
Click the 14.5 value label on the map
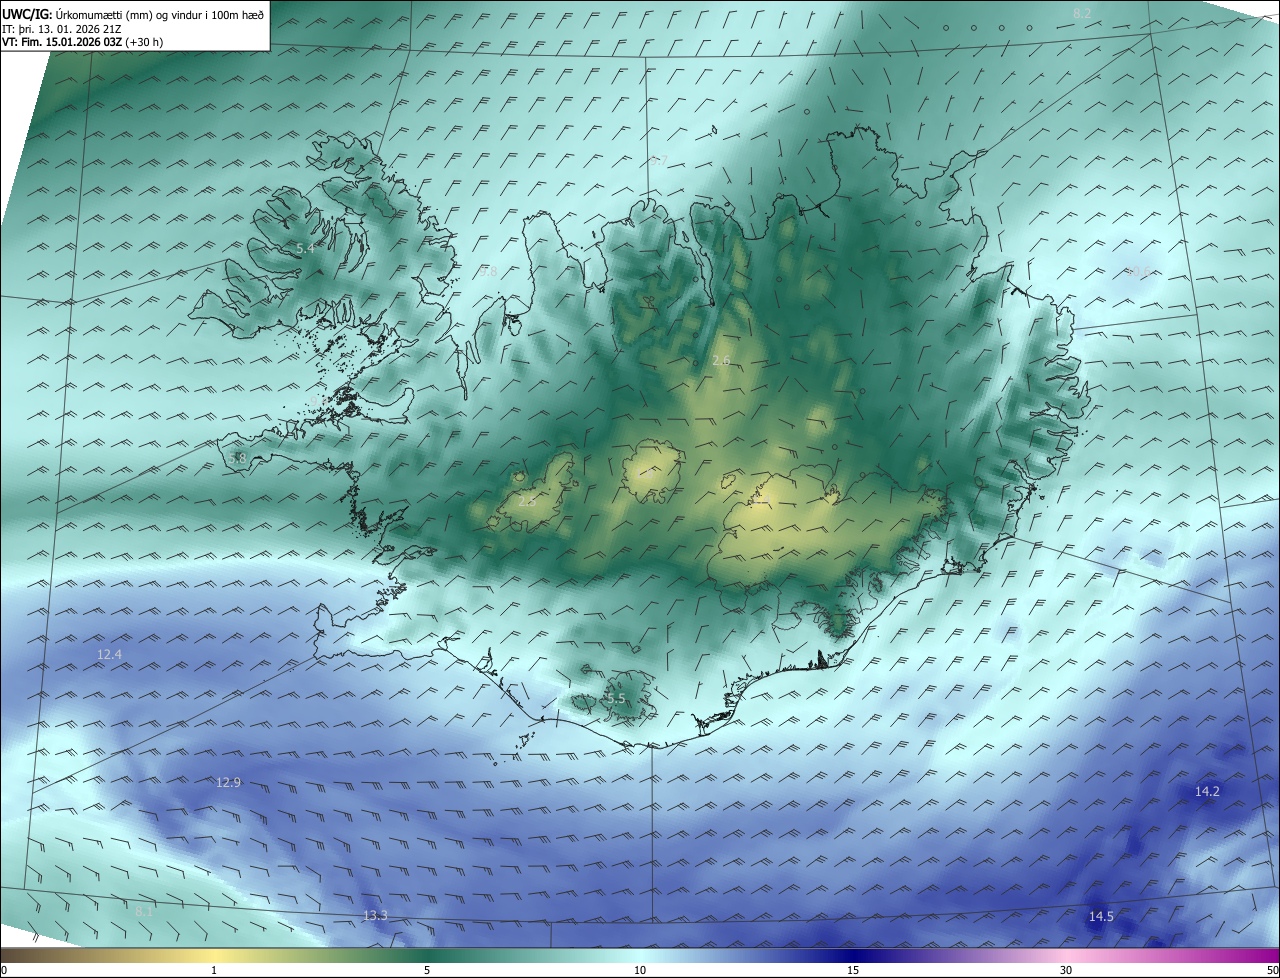coord(1101,916)
